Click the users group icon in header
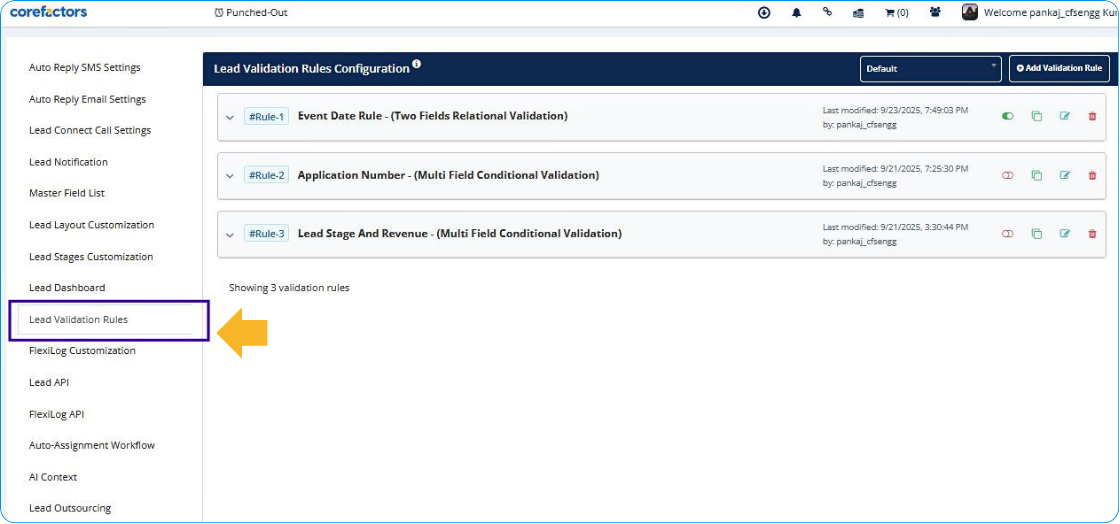 coord(935,12)
